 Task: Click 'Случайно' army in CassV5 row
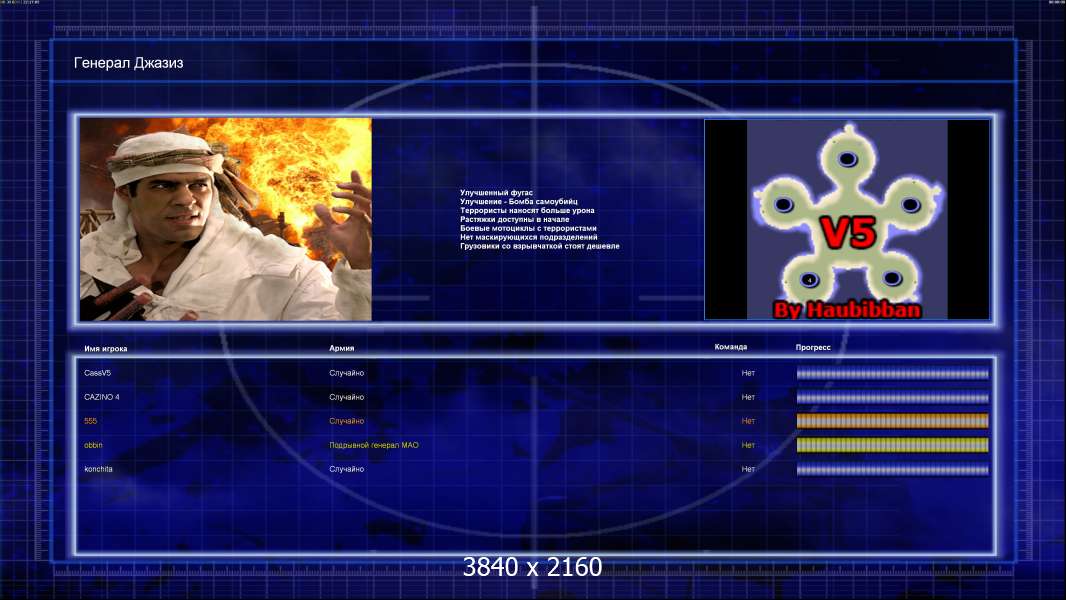[x=347, y=373]
